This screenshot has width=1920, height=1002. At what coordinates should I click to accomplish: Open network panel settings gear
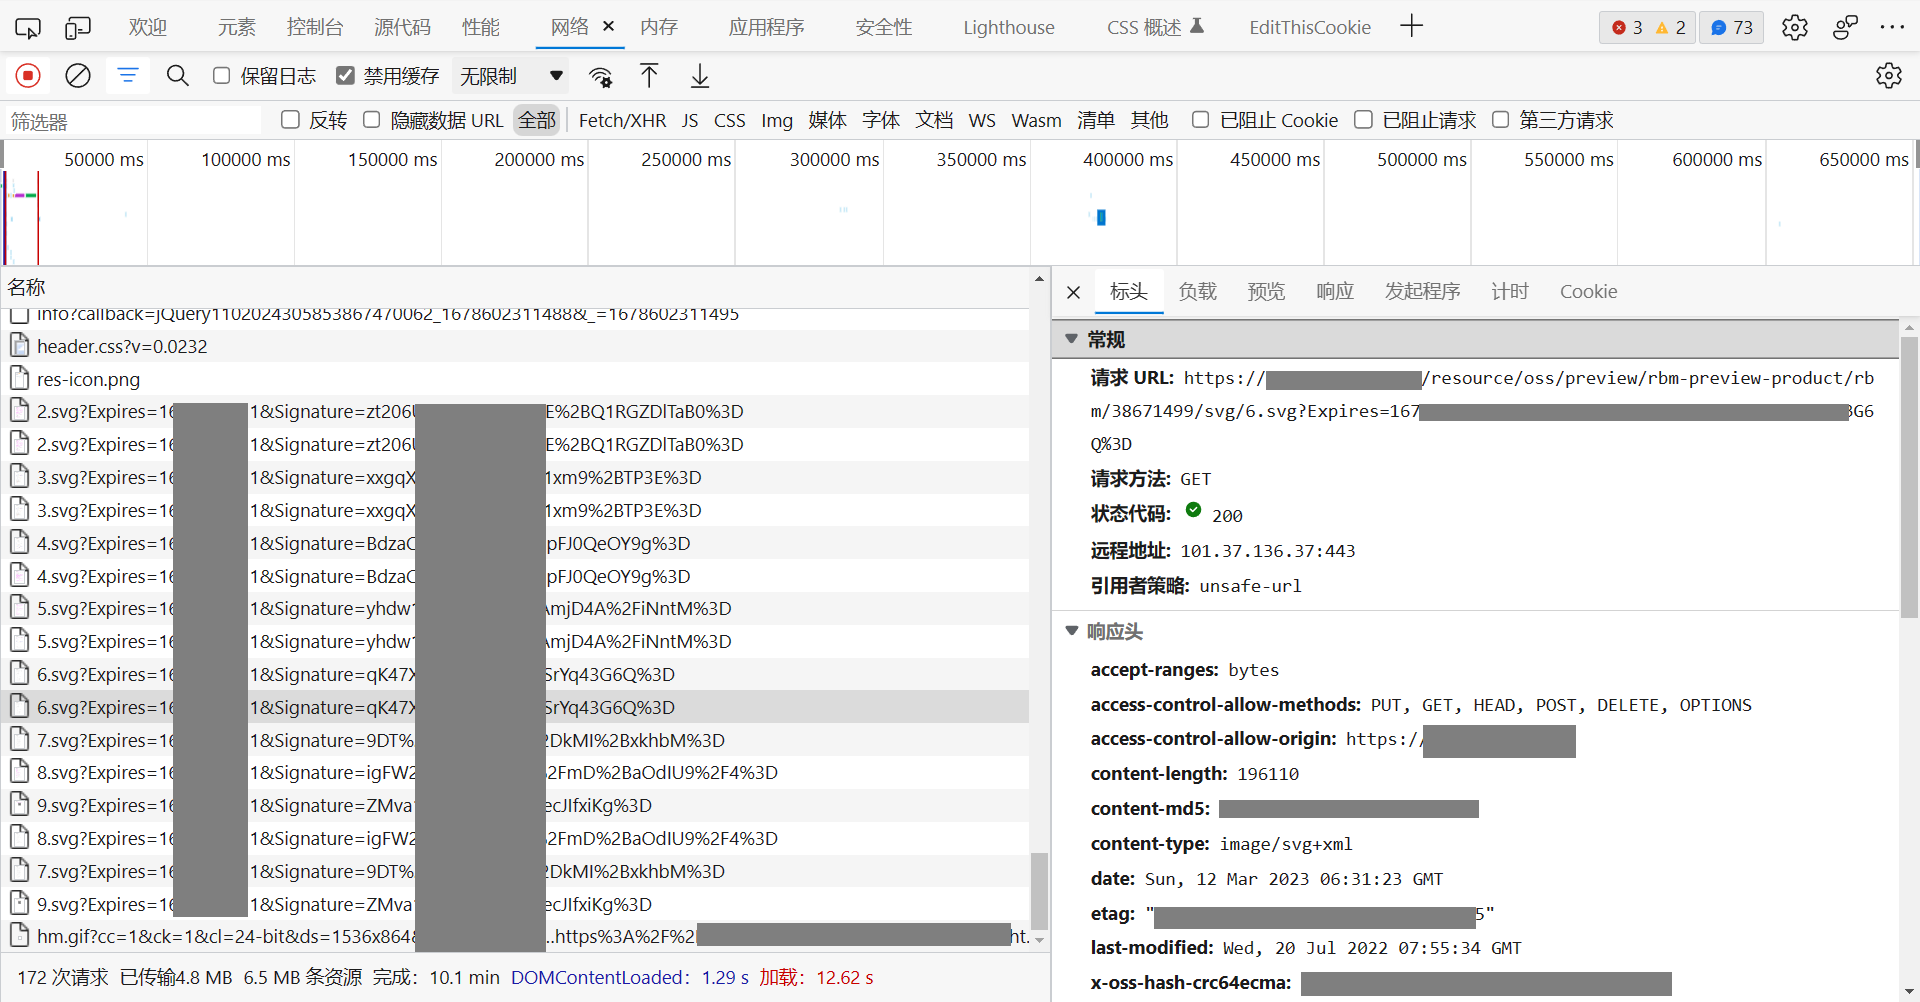point(1888,76)
